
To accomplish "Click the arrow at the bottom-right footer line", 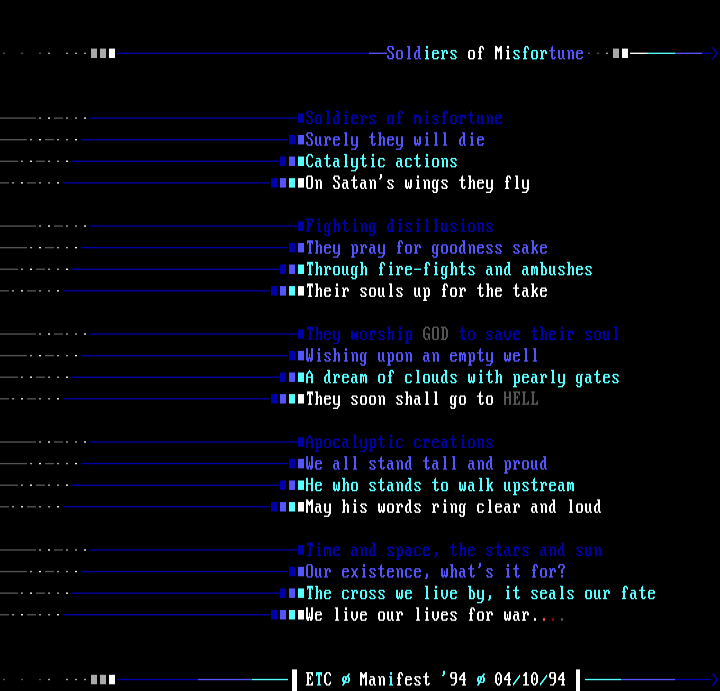I will click(x=714, y=680).
